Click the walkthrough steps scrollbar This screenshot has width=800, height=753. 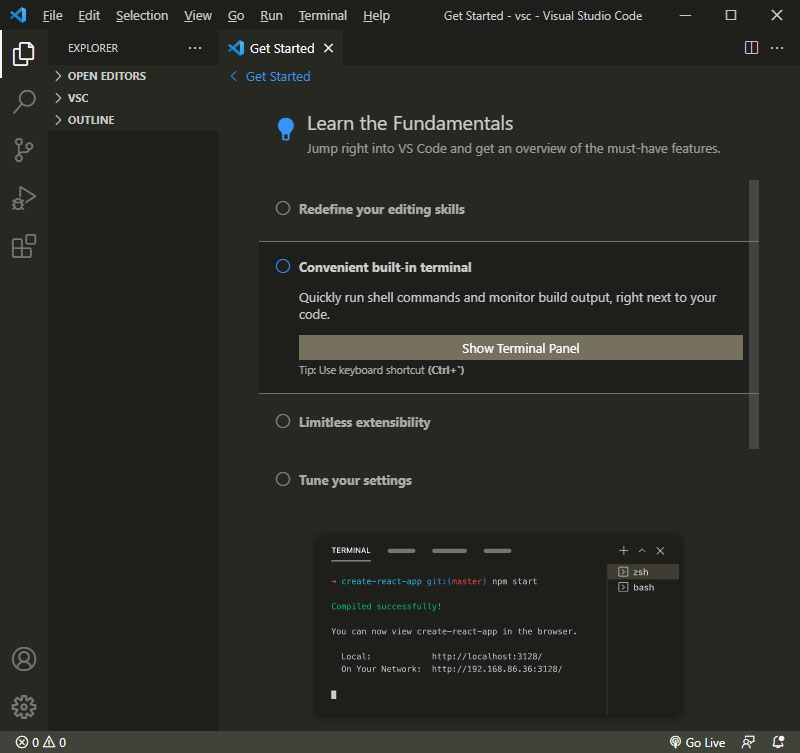click(754, 314)
